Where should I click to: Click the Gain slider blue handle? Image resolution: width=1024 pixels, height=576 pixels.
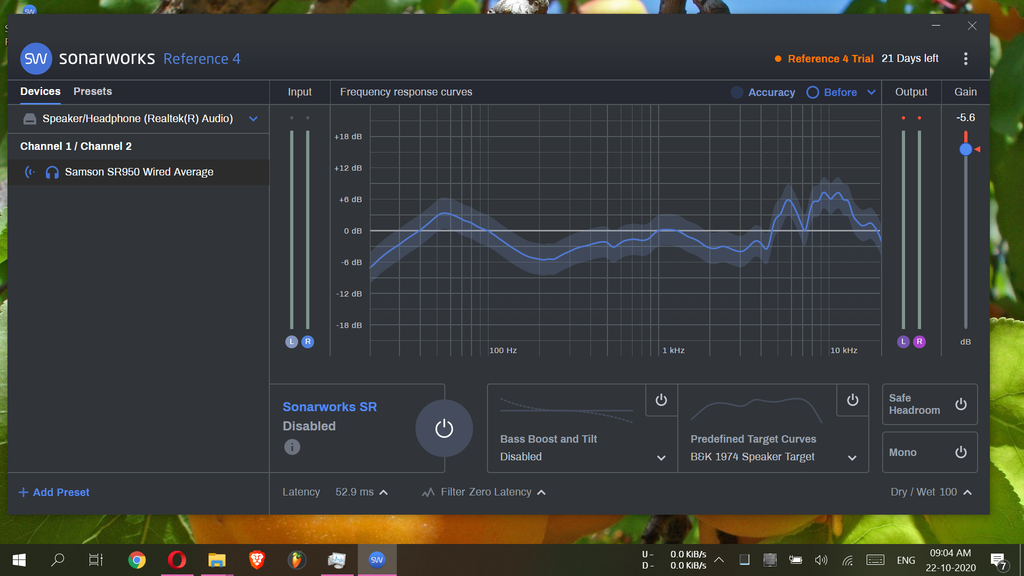point(965,150)
